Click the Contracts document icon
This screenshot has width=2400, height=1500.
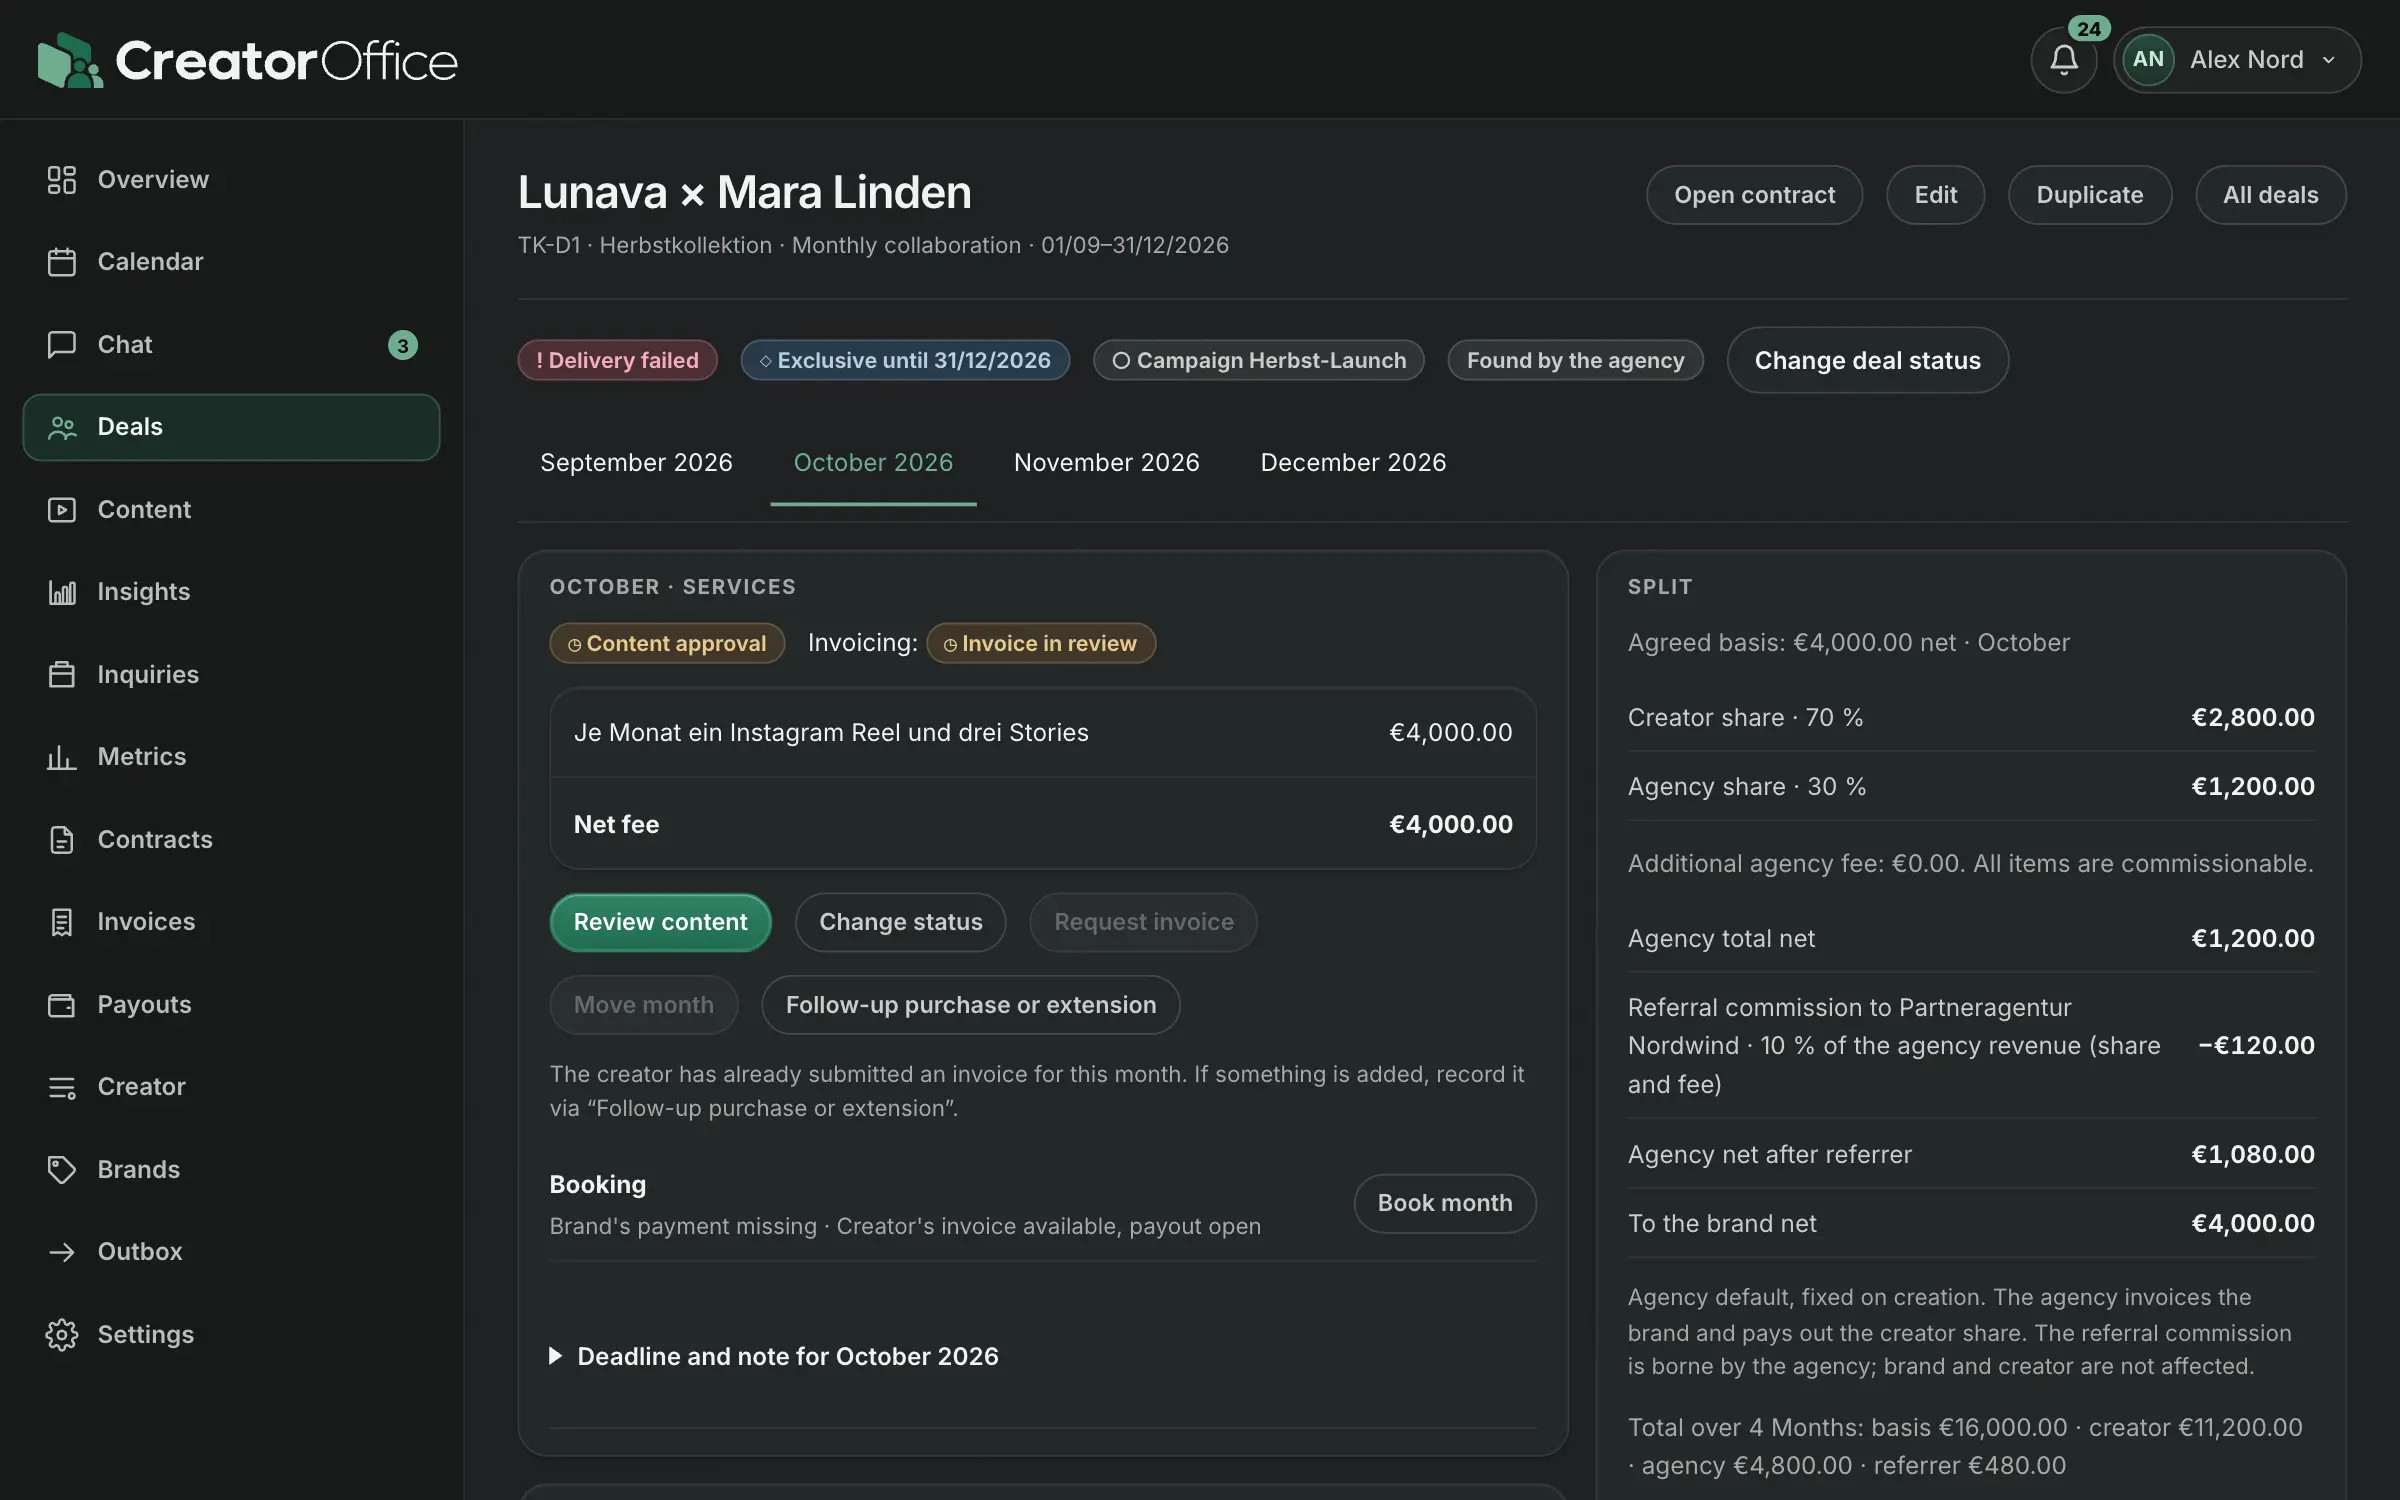[x=62, y=840]
